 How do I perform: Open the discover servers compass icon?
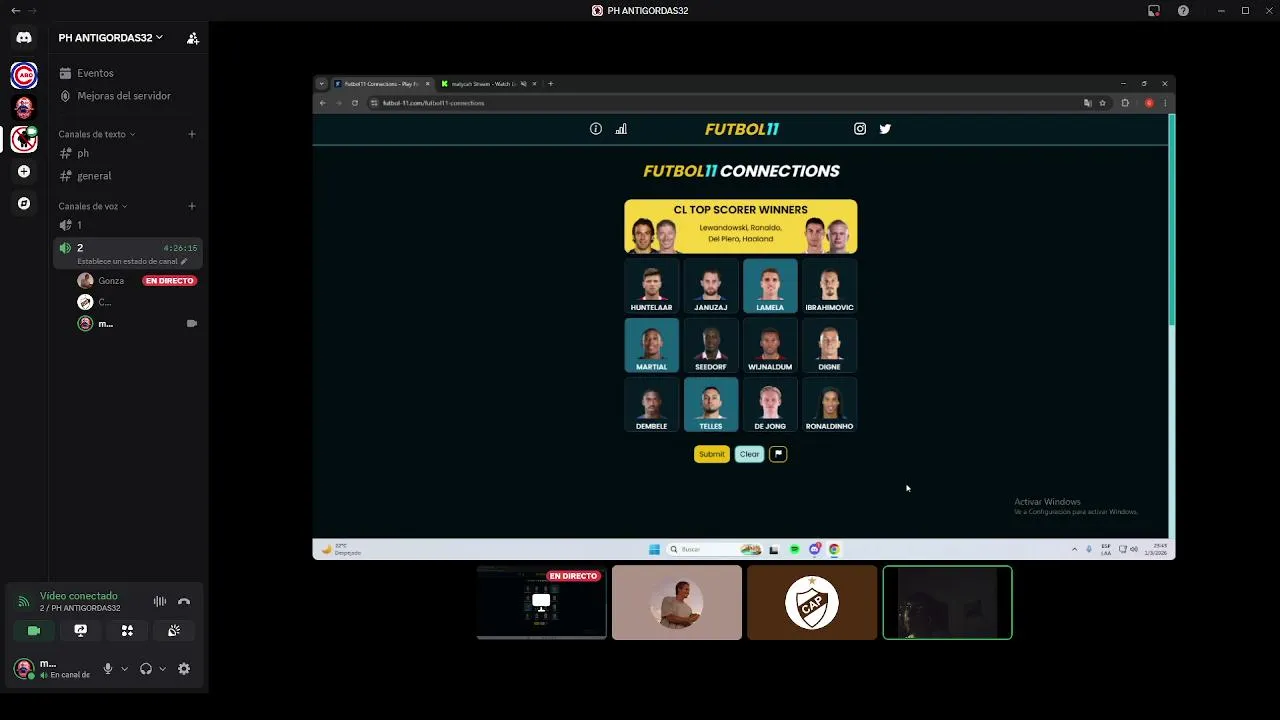[x=24, y=203]
